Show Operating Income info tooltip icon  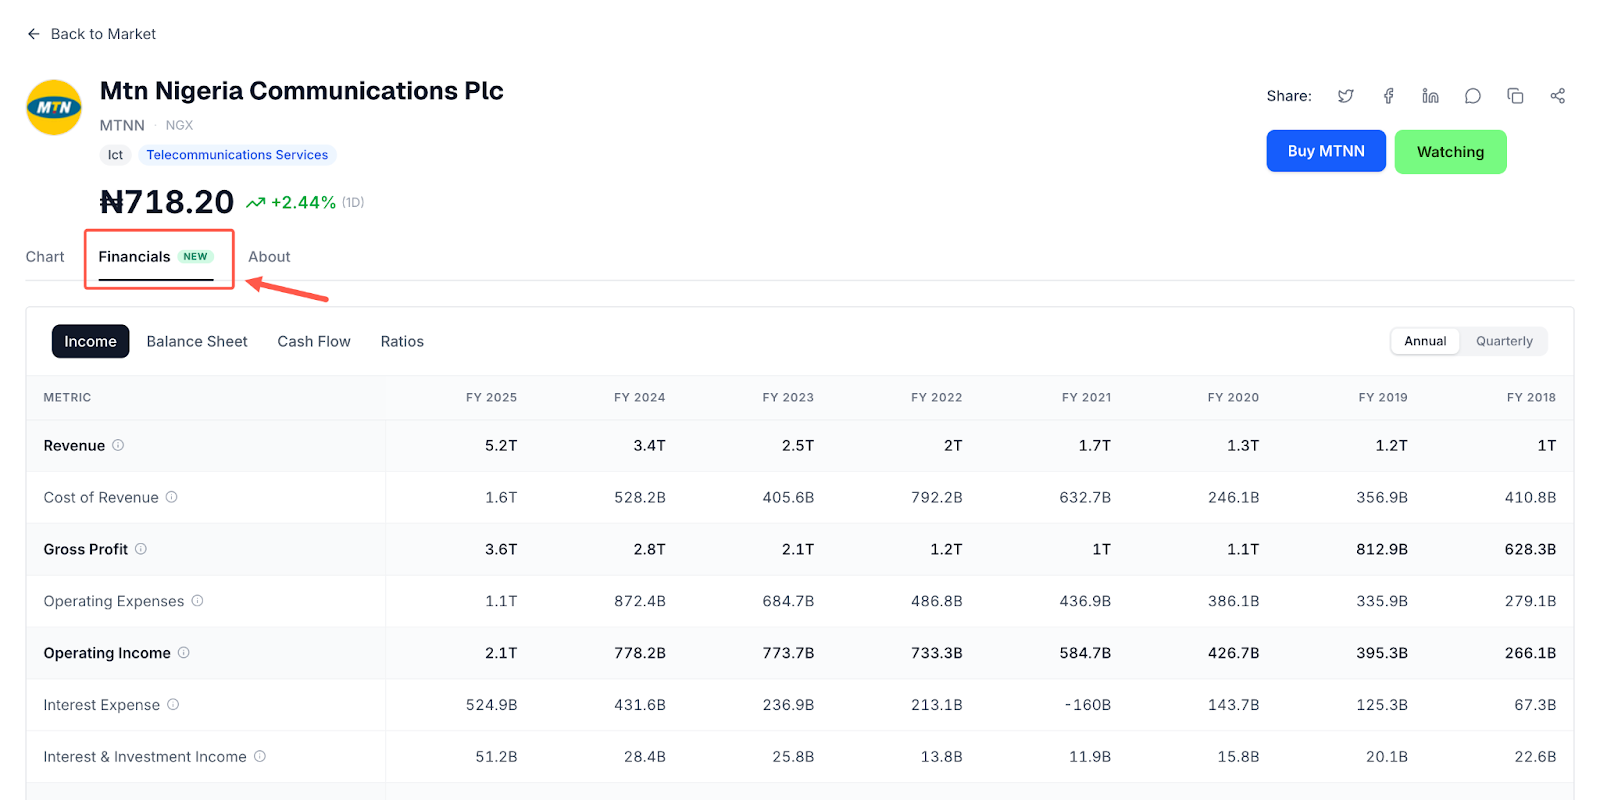coord(184,653)
